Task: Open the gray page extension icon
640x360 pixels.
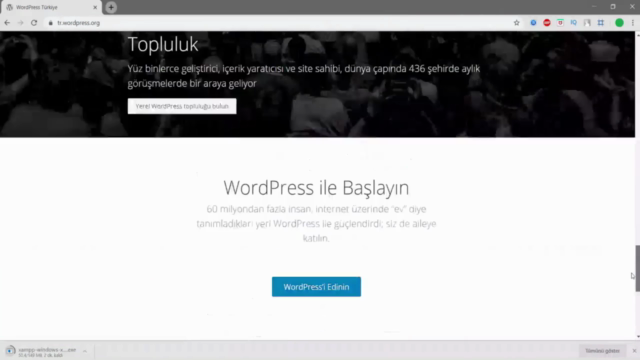Action: (x=587, y=23)
